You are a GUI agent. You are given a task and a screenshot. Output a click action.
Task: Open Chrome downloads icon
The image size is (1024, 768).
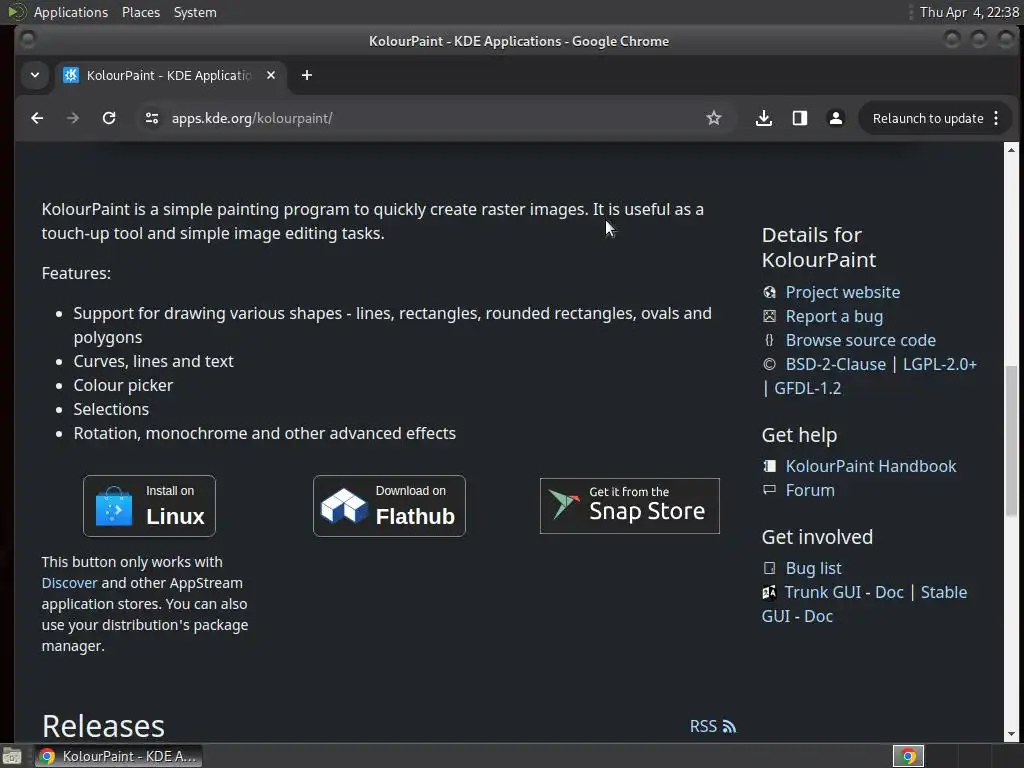point(763,118)
